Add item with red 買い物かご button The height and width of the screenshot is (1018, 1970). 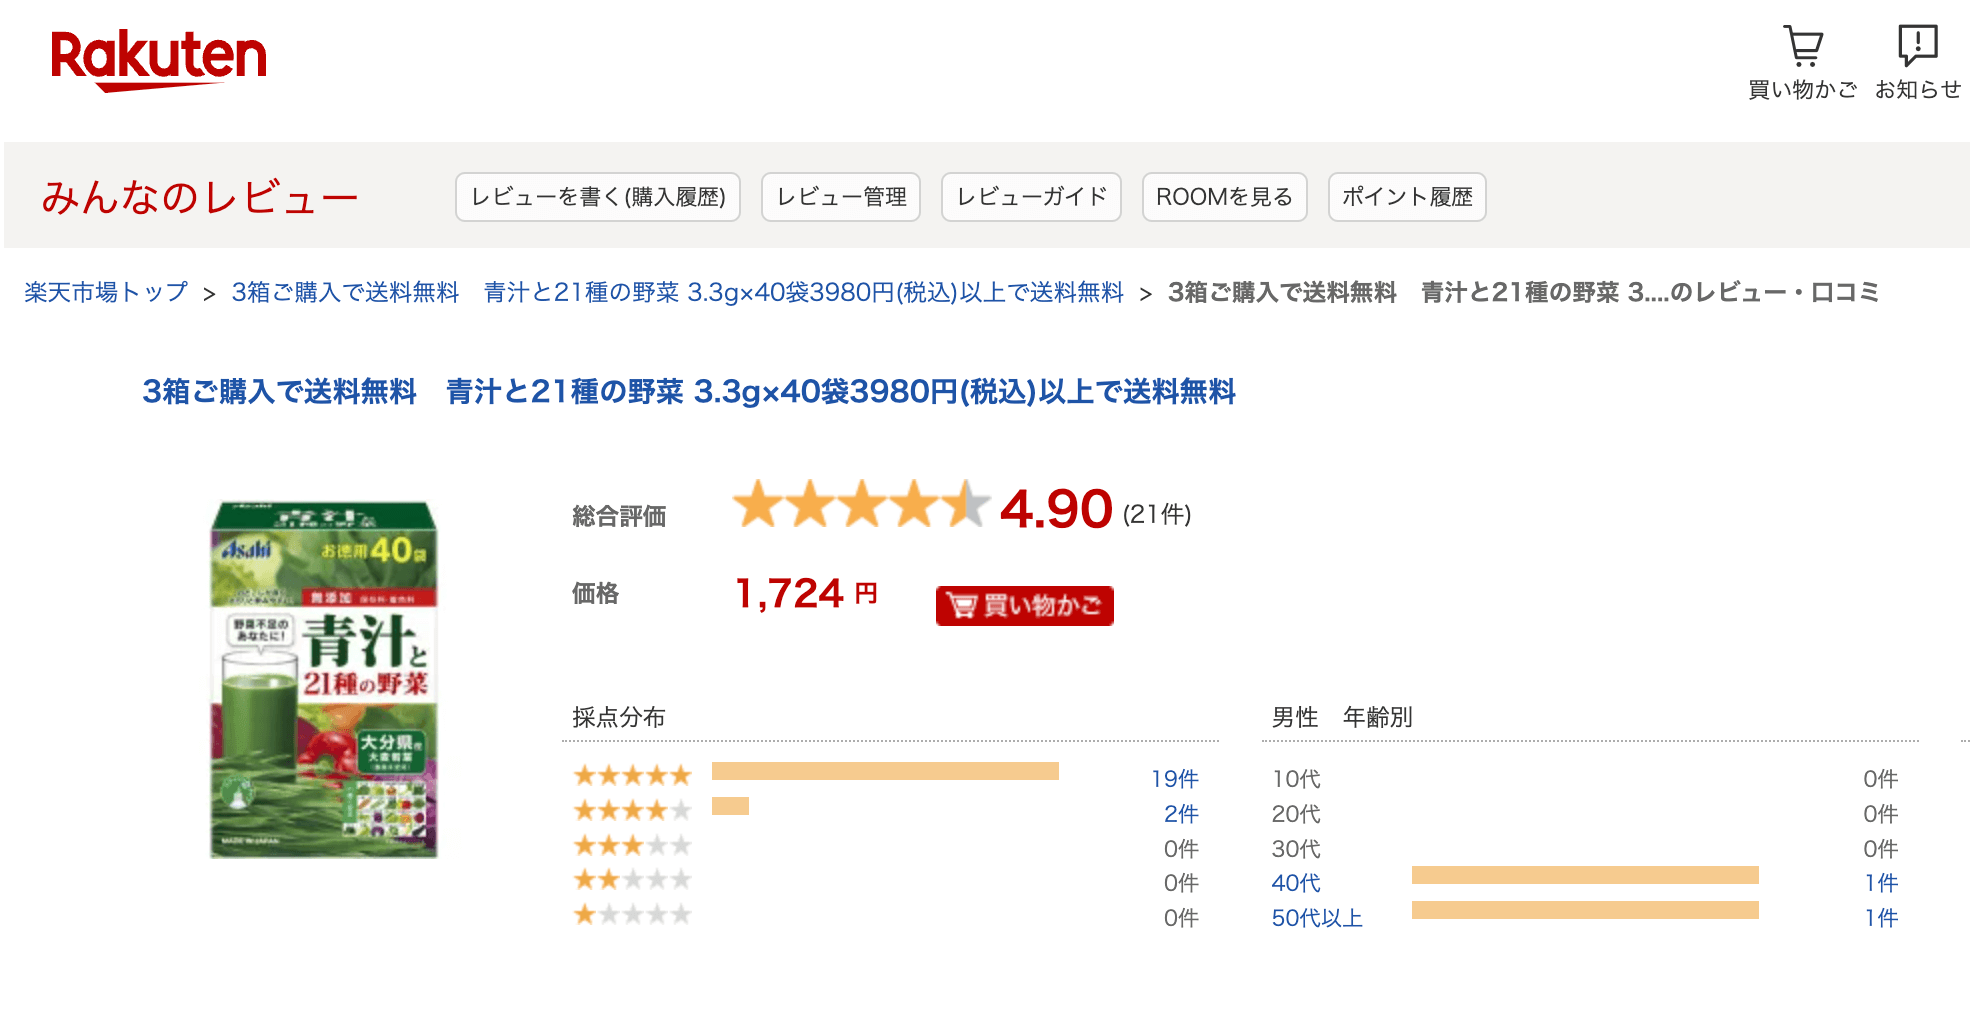pyautogui.click(x=1024, y=605)
